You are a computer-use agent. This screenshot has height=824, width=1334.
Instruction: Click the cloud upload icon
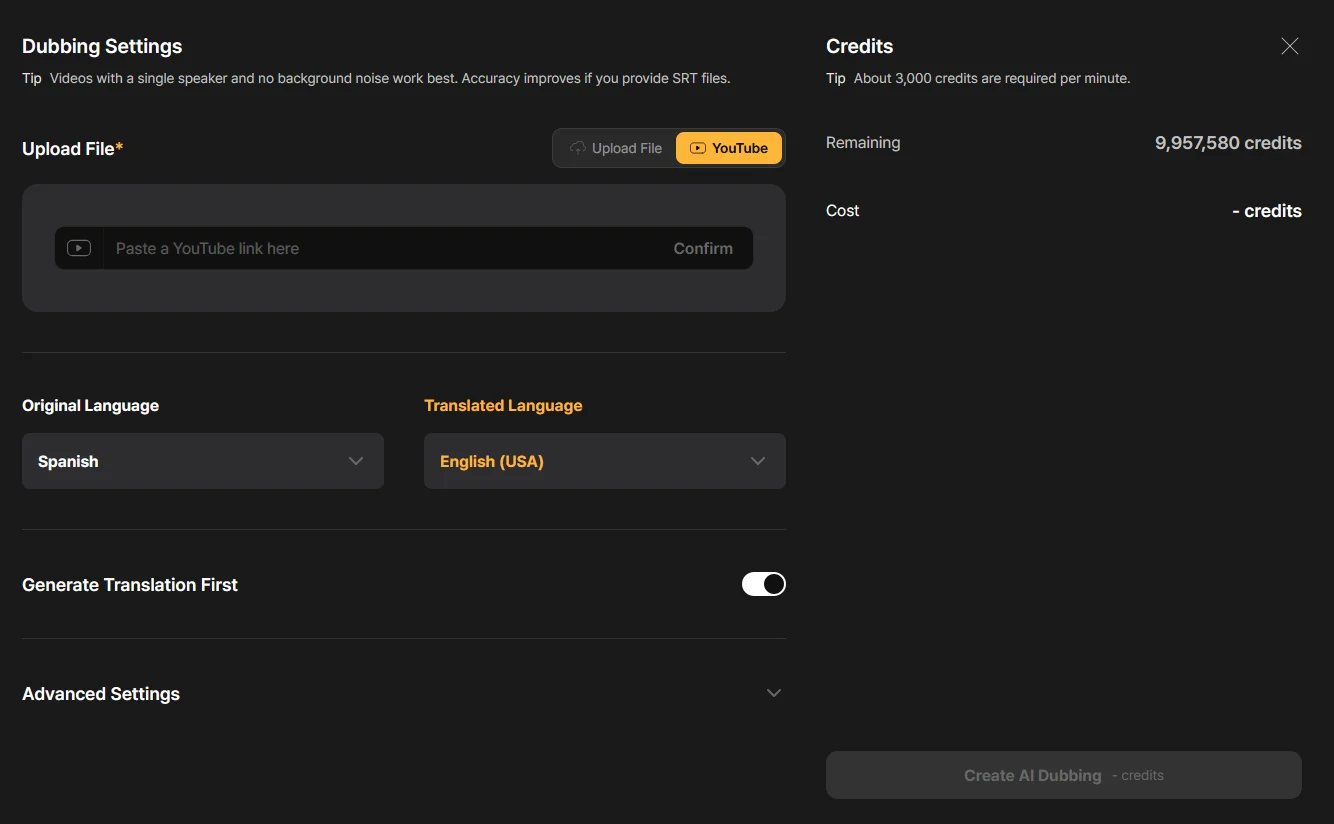tap(578, 148)
